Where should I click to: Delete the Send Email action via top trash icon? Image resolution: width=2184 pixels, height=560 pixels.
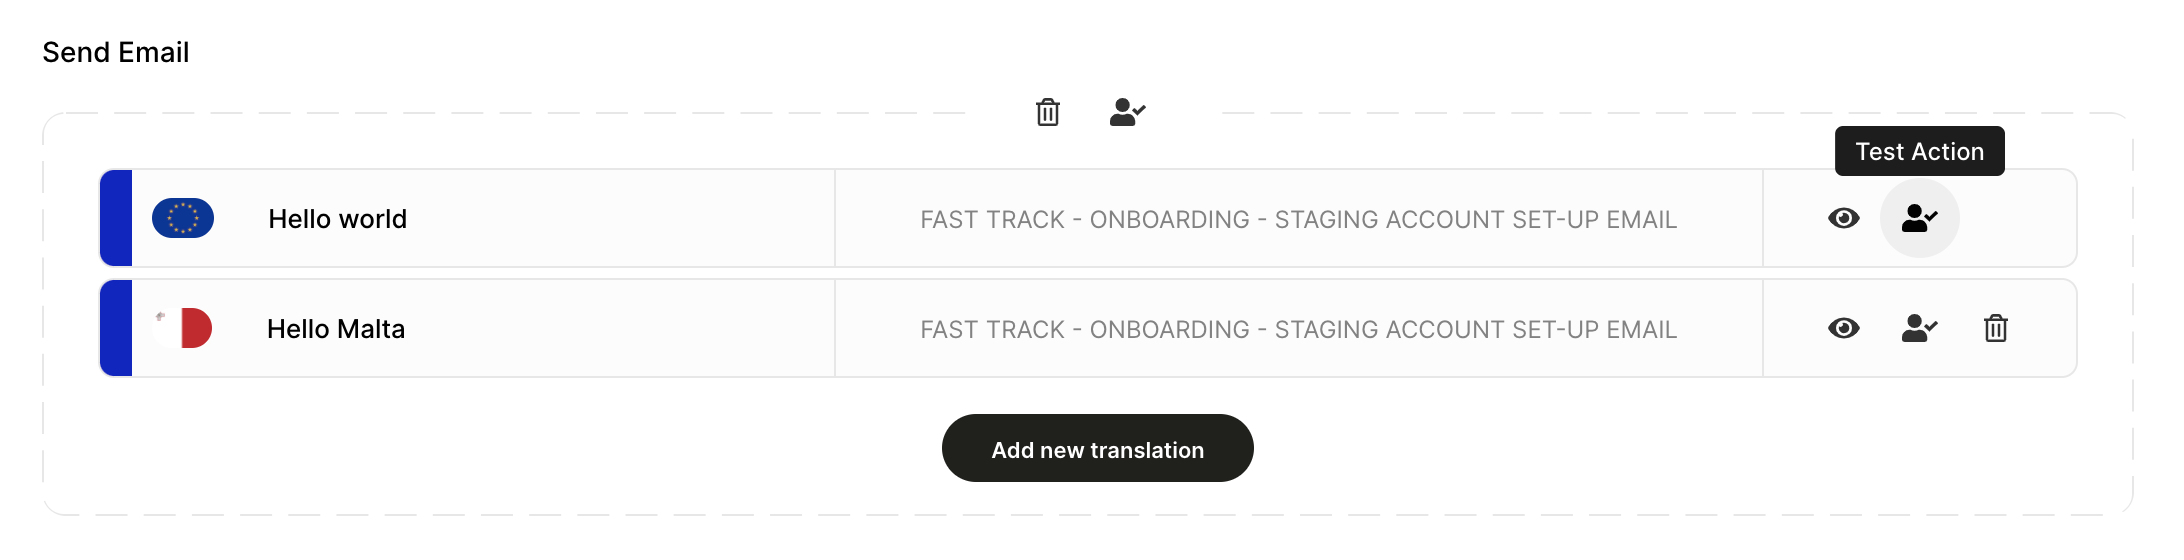point(1047,112)
